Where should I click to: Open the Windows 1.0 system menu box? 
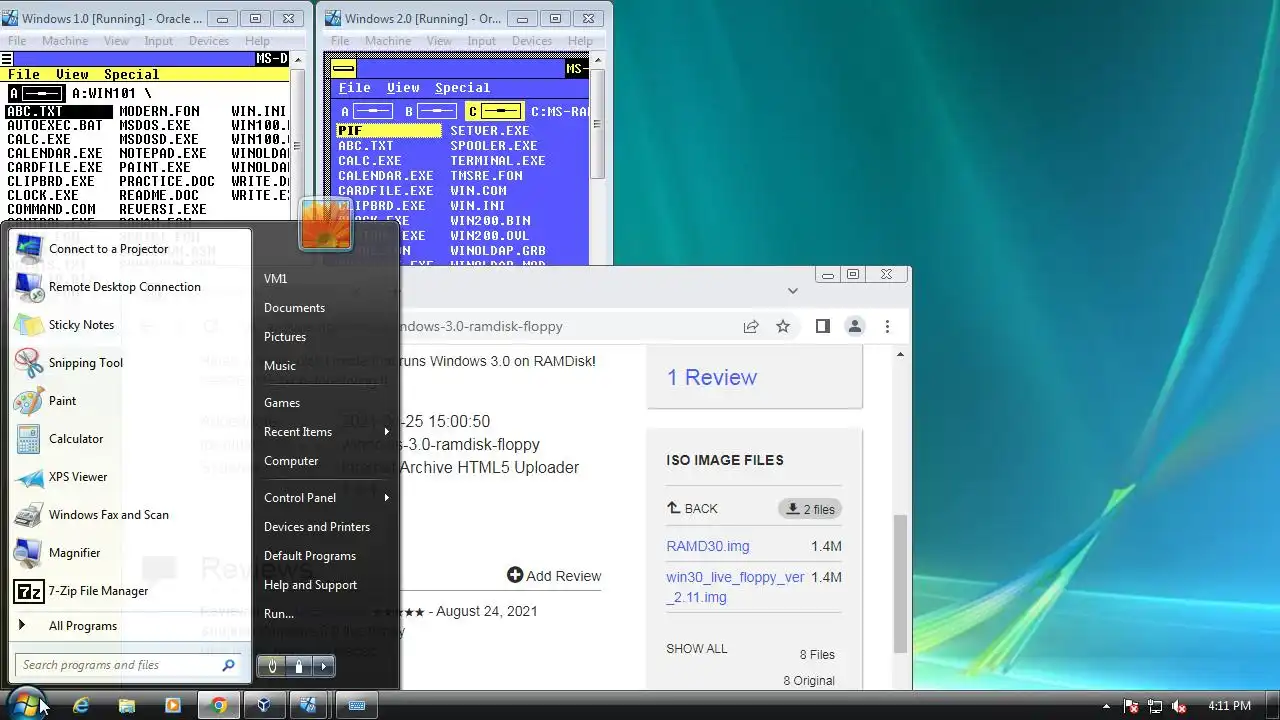coord(6,59)
